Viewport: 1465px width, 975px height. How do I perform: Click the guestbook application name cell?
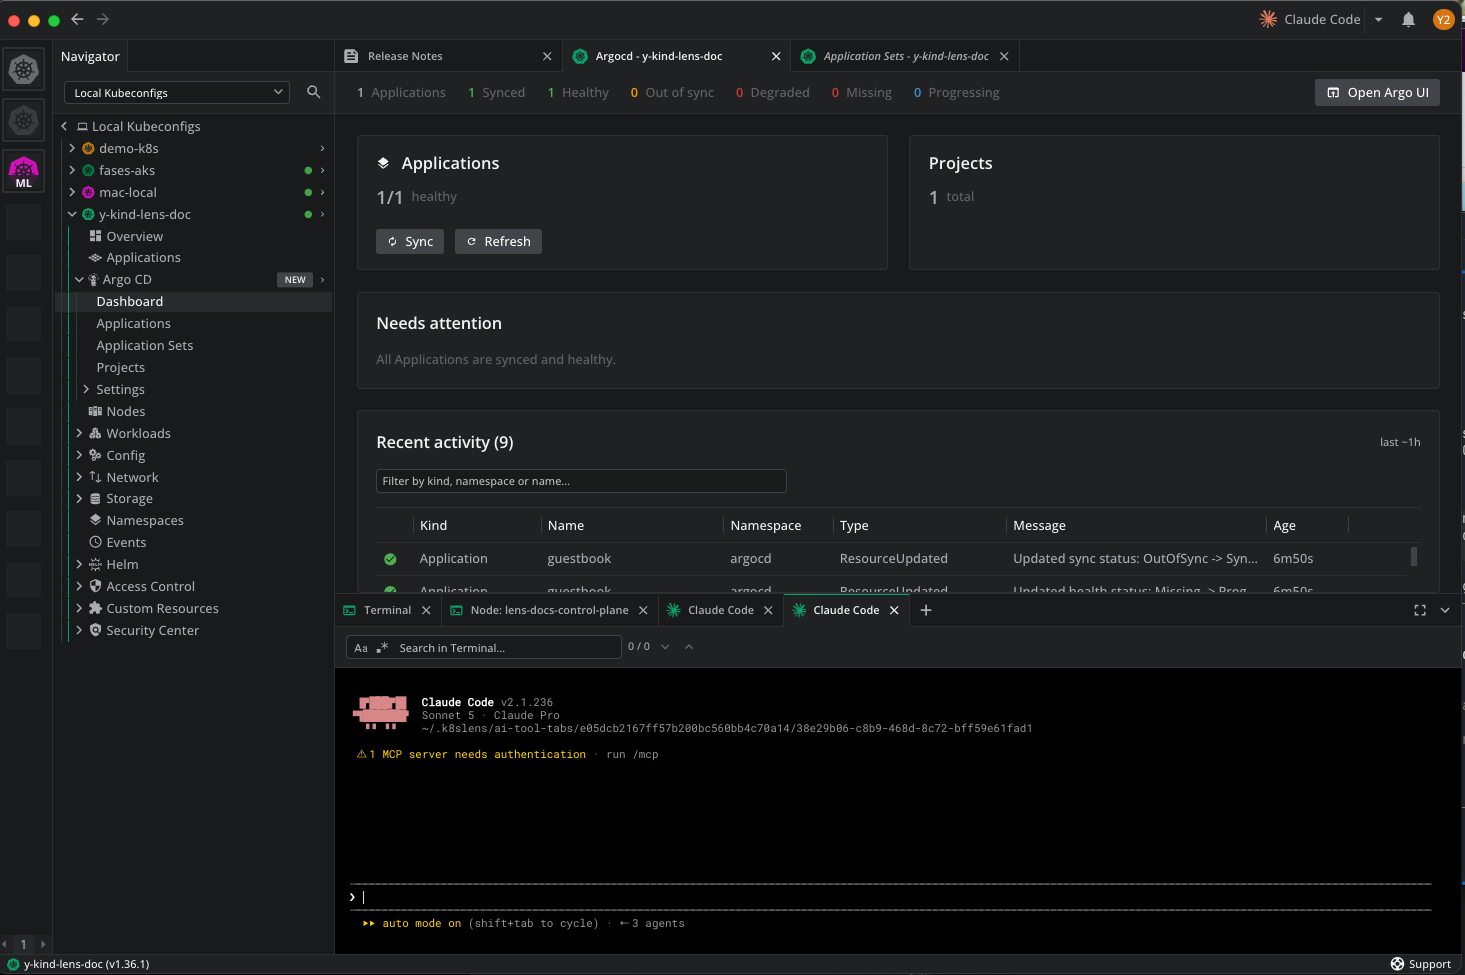pos(579,558)
